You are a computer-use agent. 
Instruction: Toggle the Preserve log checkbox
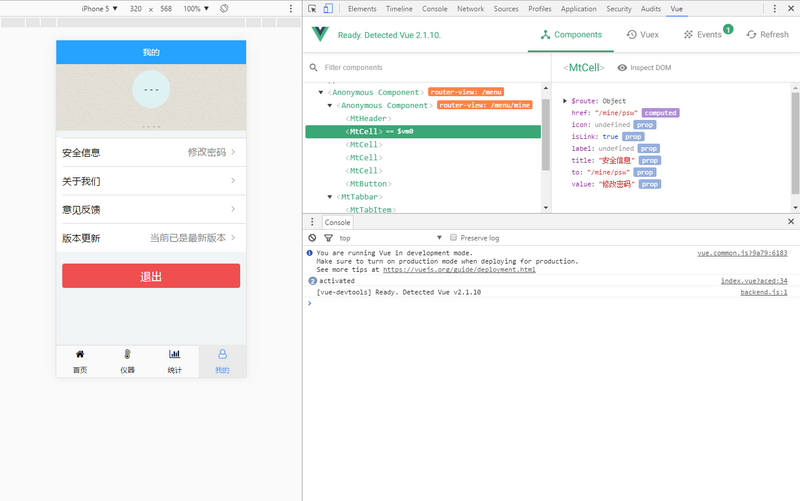[453, 238]
